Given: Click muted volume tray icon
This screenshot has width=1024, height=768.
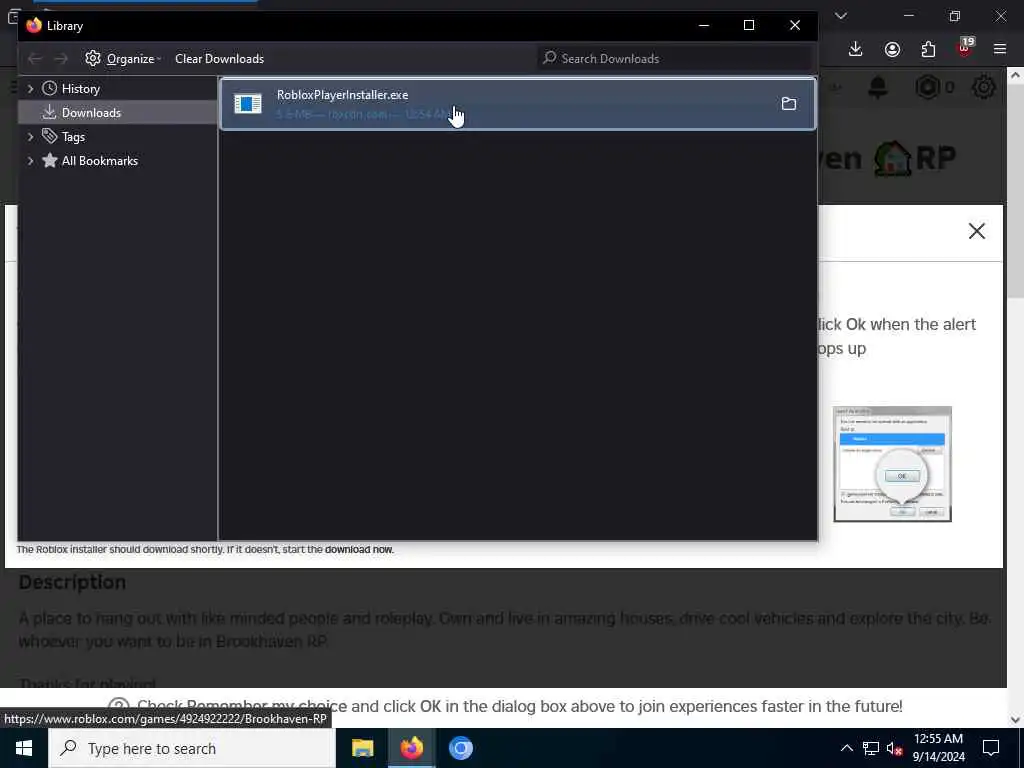Looking at the screenshot, I should (894, 748).
